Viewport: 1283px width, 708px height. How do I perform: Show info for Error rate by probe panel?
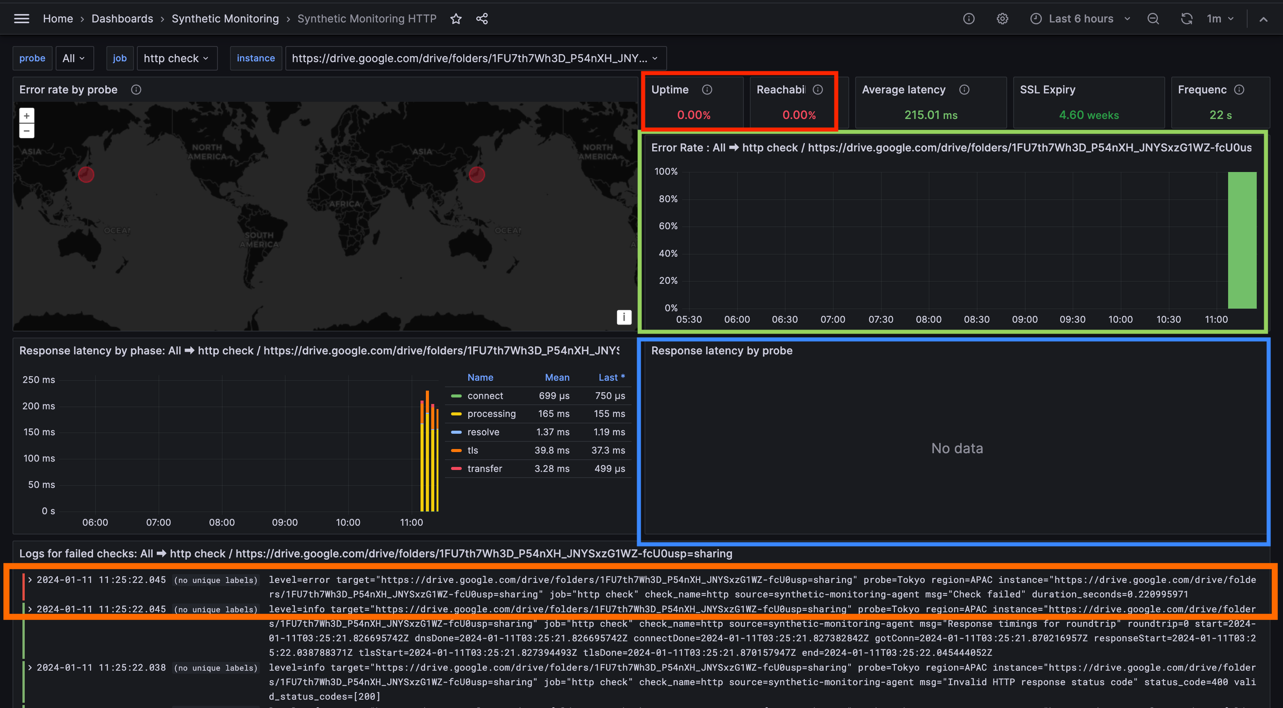coord(136,90)
